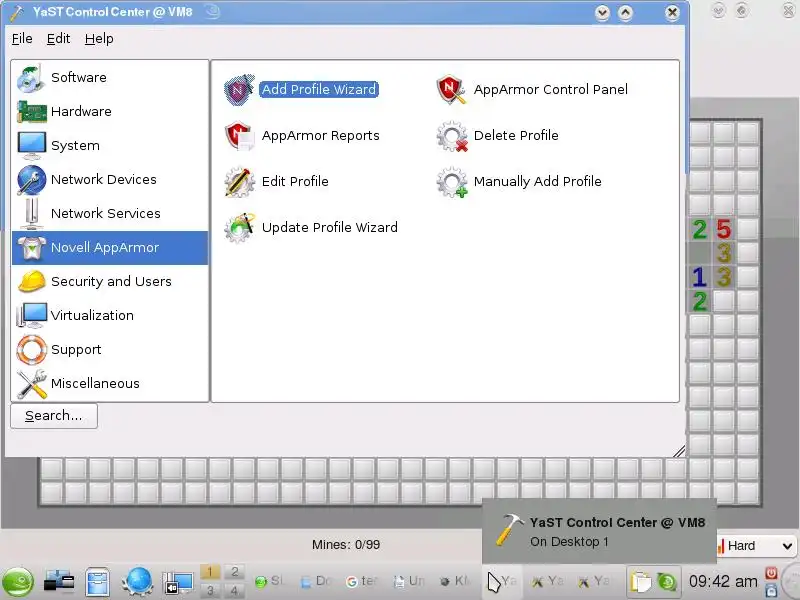Image resolution: width=800 pixels, height=600 pixels.
Task: Click the desktop computer icon in taskbar
Action: [x=59, y=582]
